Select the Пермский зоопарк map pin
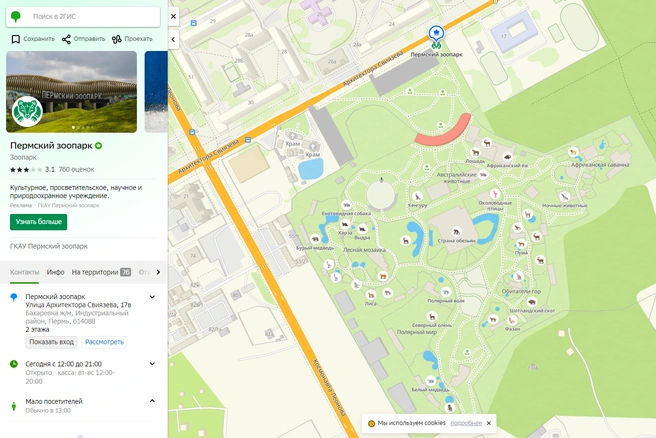The image size is (656, 438). [436, 33]
